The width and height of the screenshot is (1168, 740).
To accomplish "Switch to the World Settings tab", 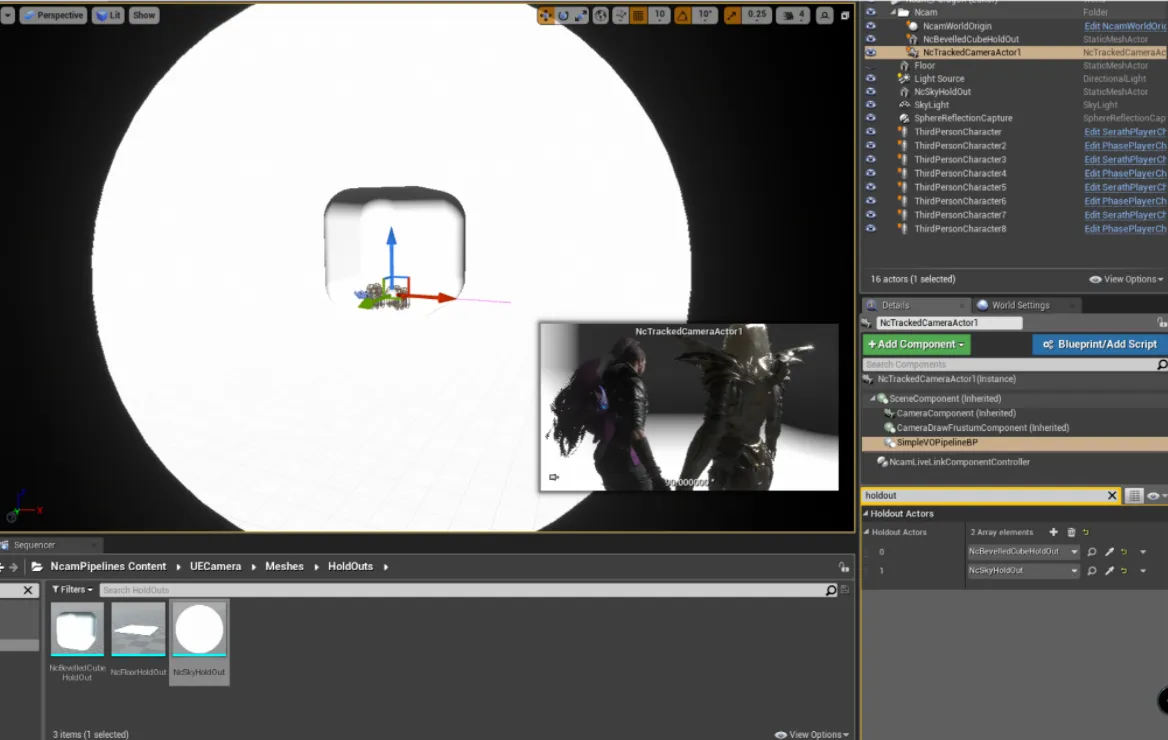I will pos(1020,305).
